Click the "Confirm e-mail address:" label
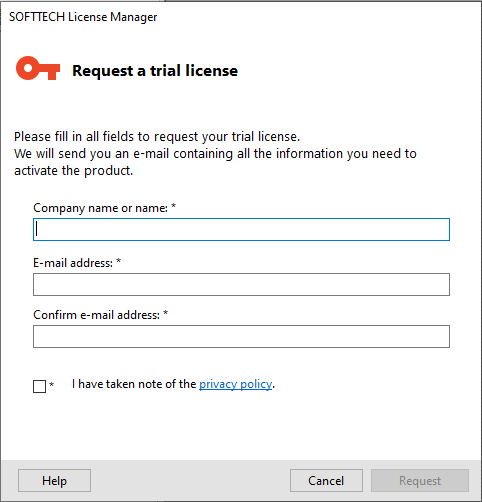 (96, 315)
